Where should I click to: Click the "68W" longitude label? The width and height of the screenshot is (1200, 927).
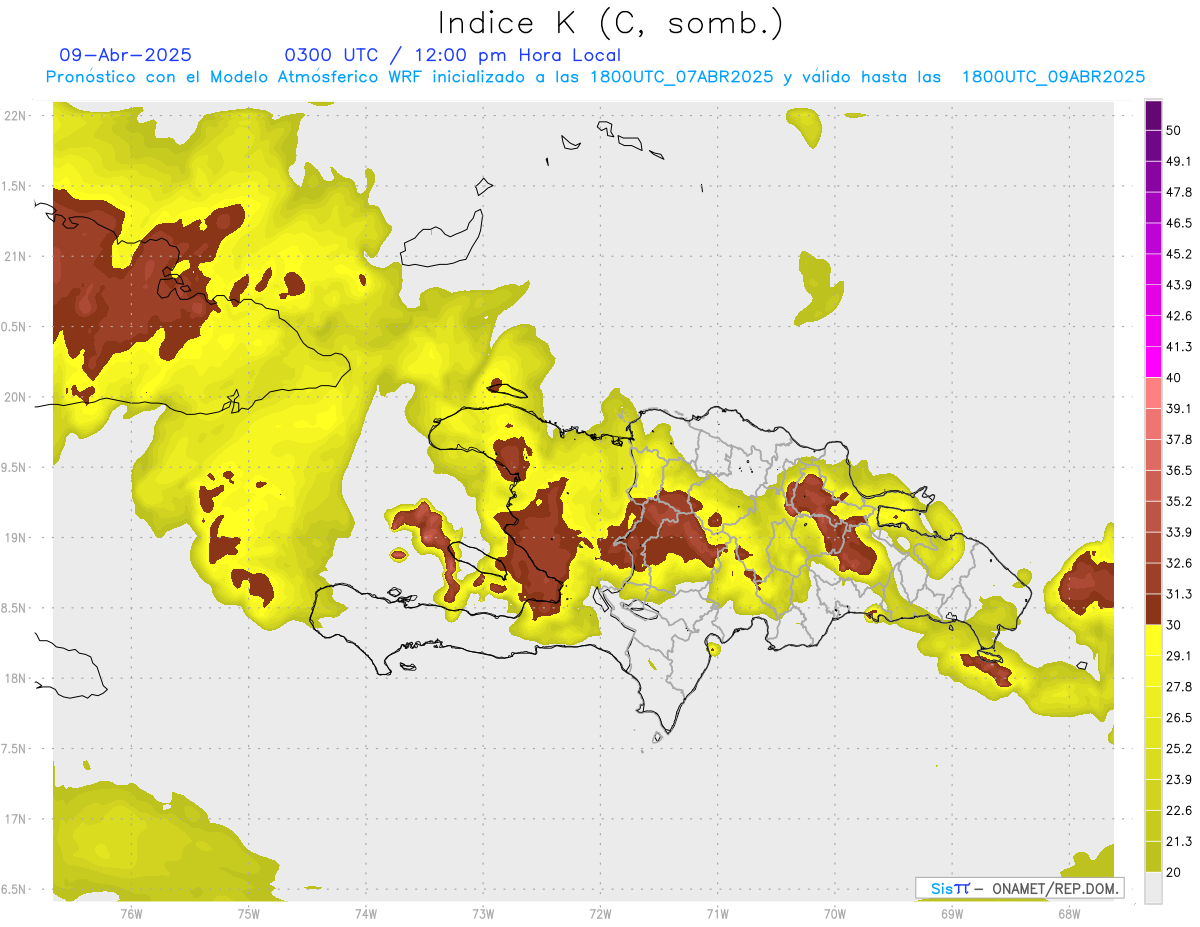click(1069, 914)
